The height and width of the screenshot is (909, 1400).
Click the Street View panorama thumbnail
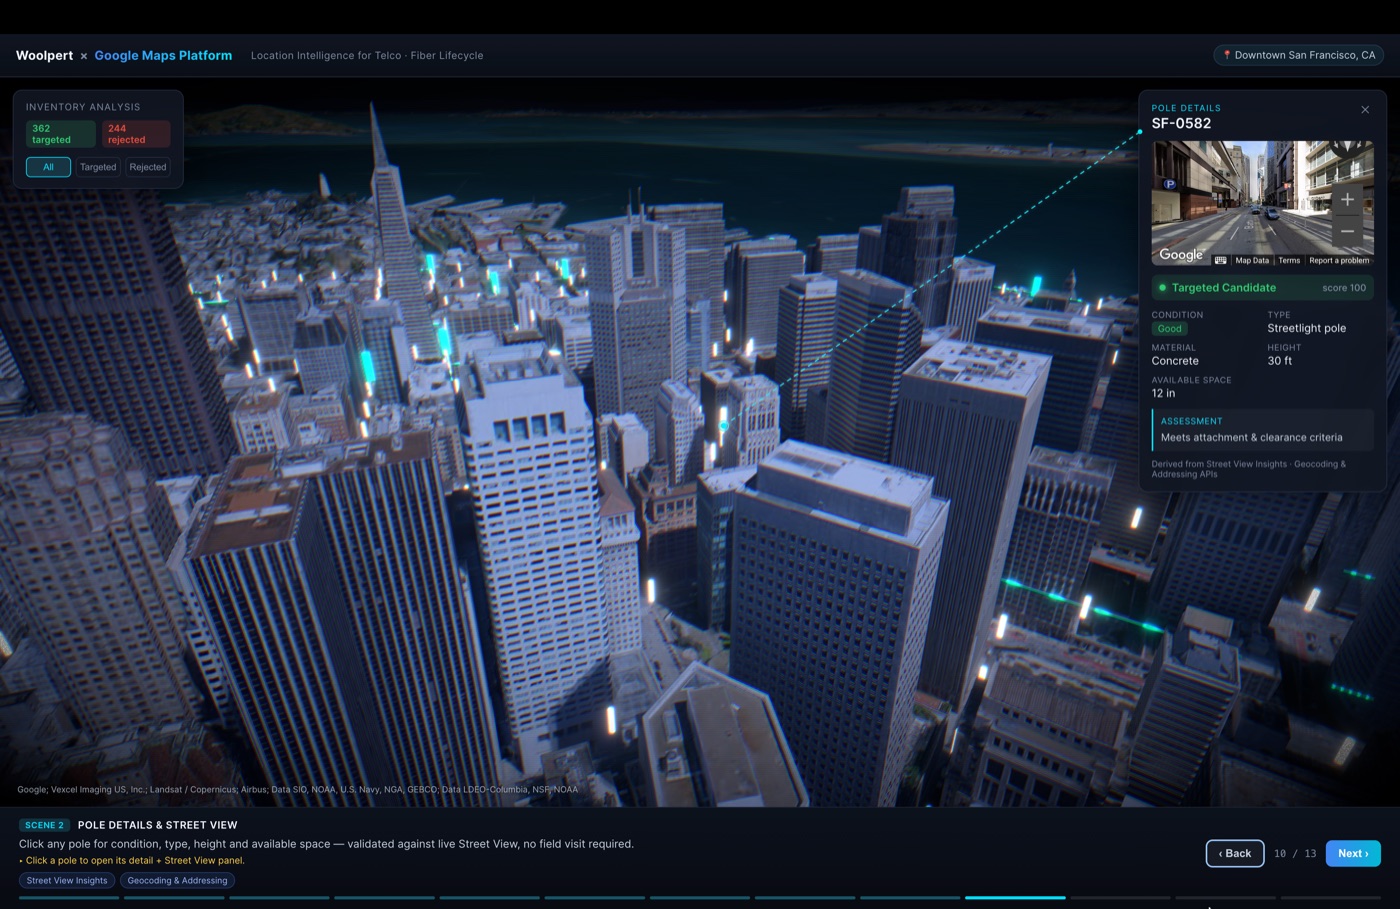1262,203
